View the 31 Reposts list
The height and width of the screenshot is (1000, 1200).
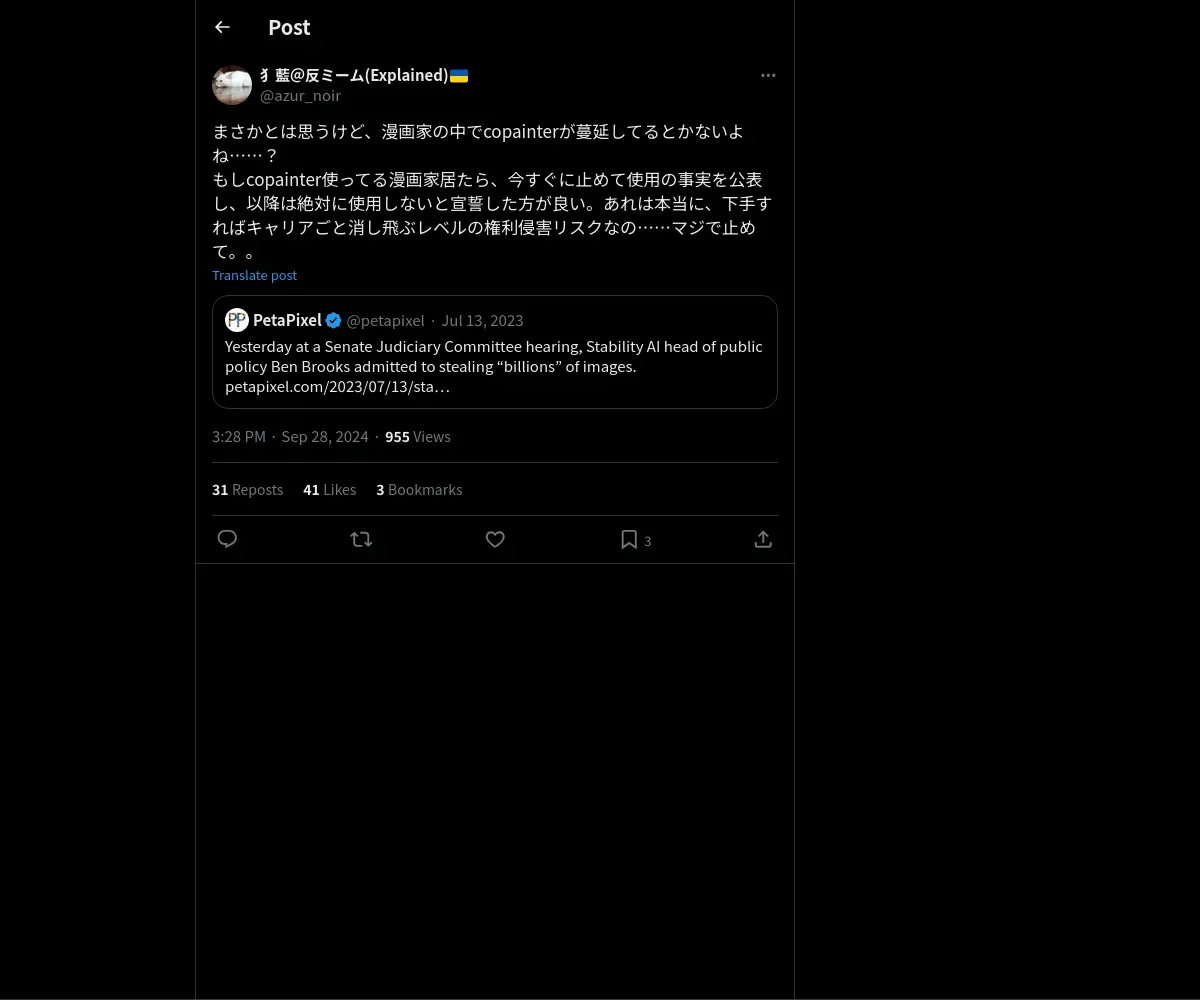[x=247, y=489]
